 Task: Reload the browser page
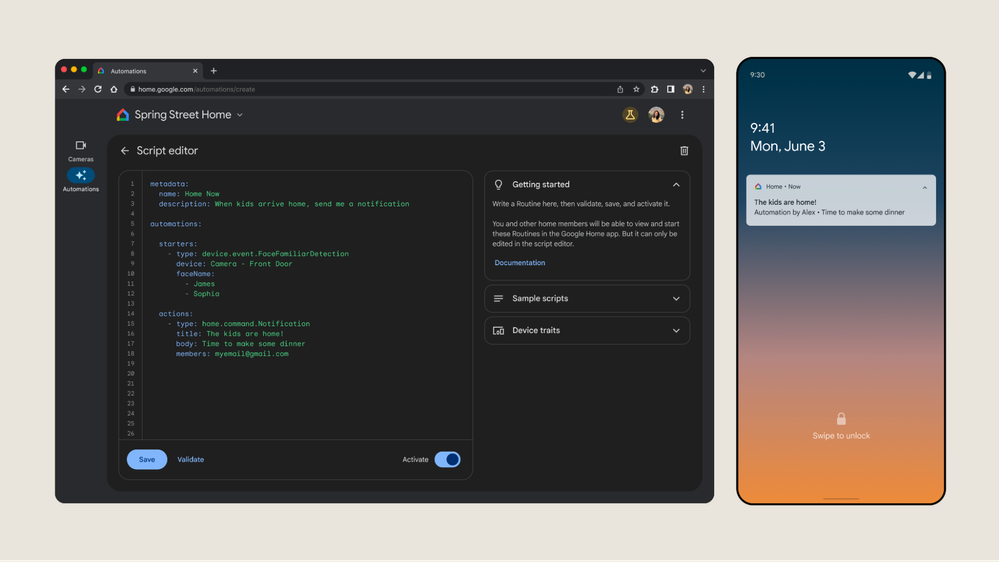97,89
